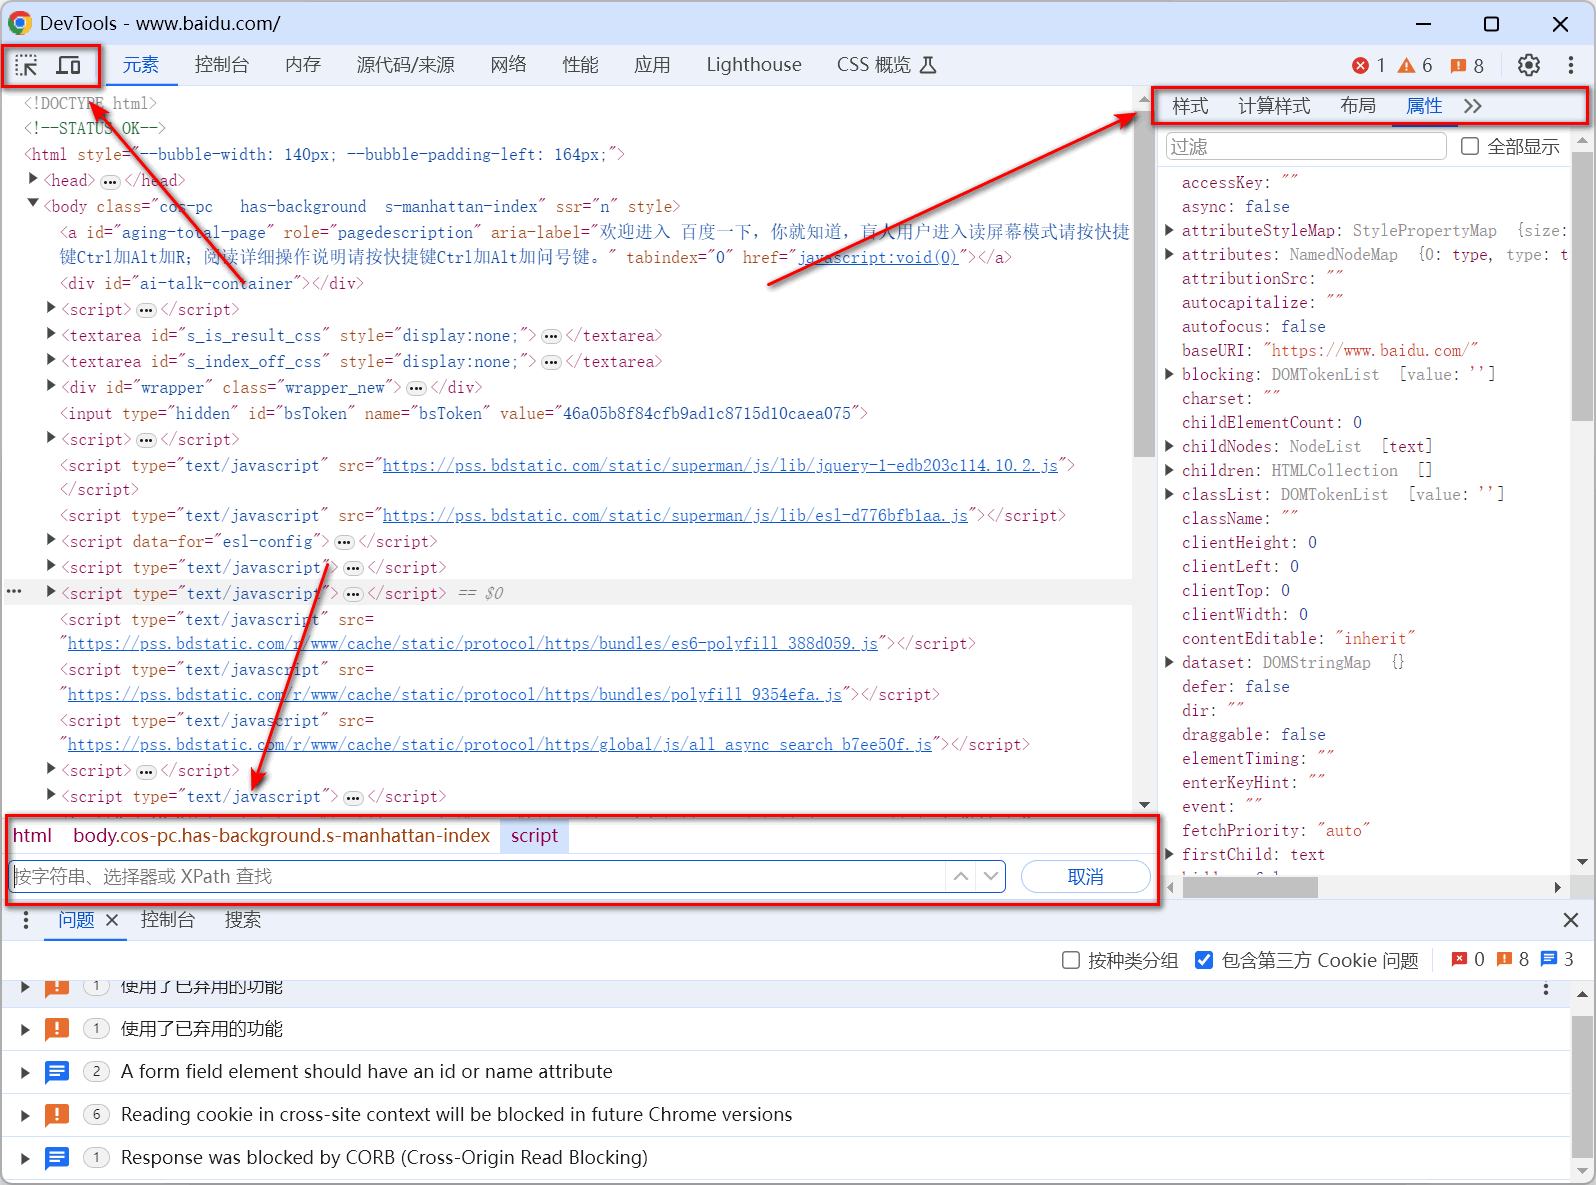
Task: Expand childNodes NodeList property
Action: (1169, 446)
